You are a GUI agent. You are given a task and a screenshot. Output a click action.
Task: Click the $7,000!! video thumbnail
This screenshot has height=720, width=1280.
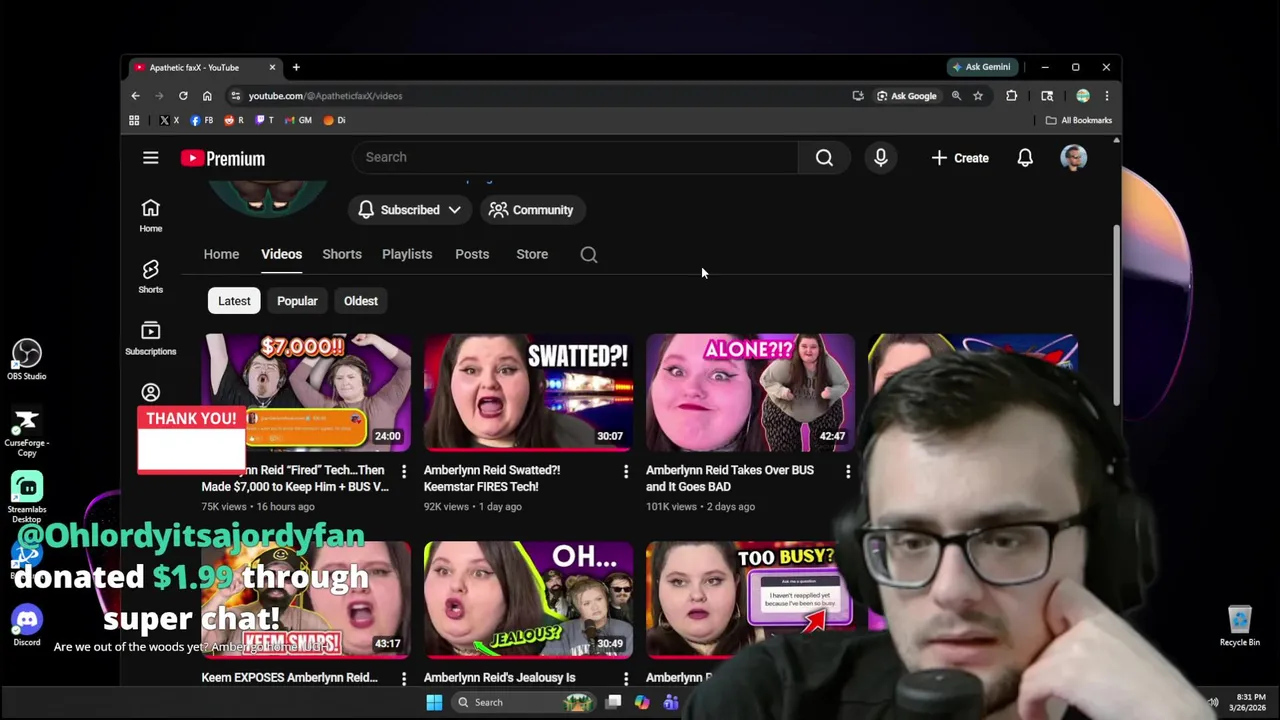306,392
